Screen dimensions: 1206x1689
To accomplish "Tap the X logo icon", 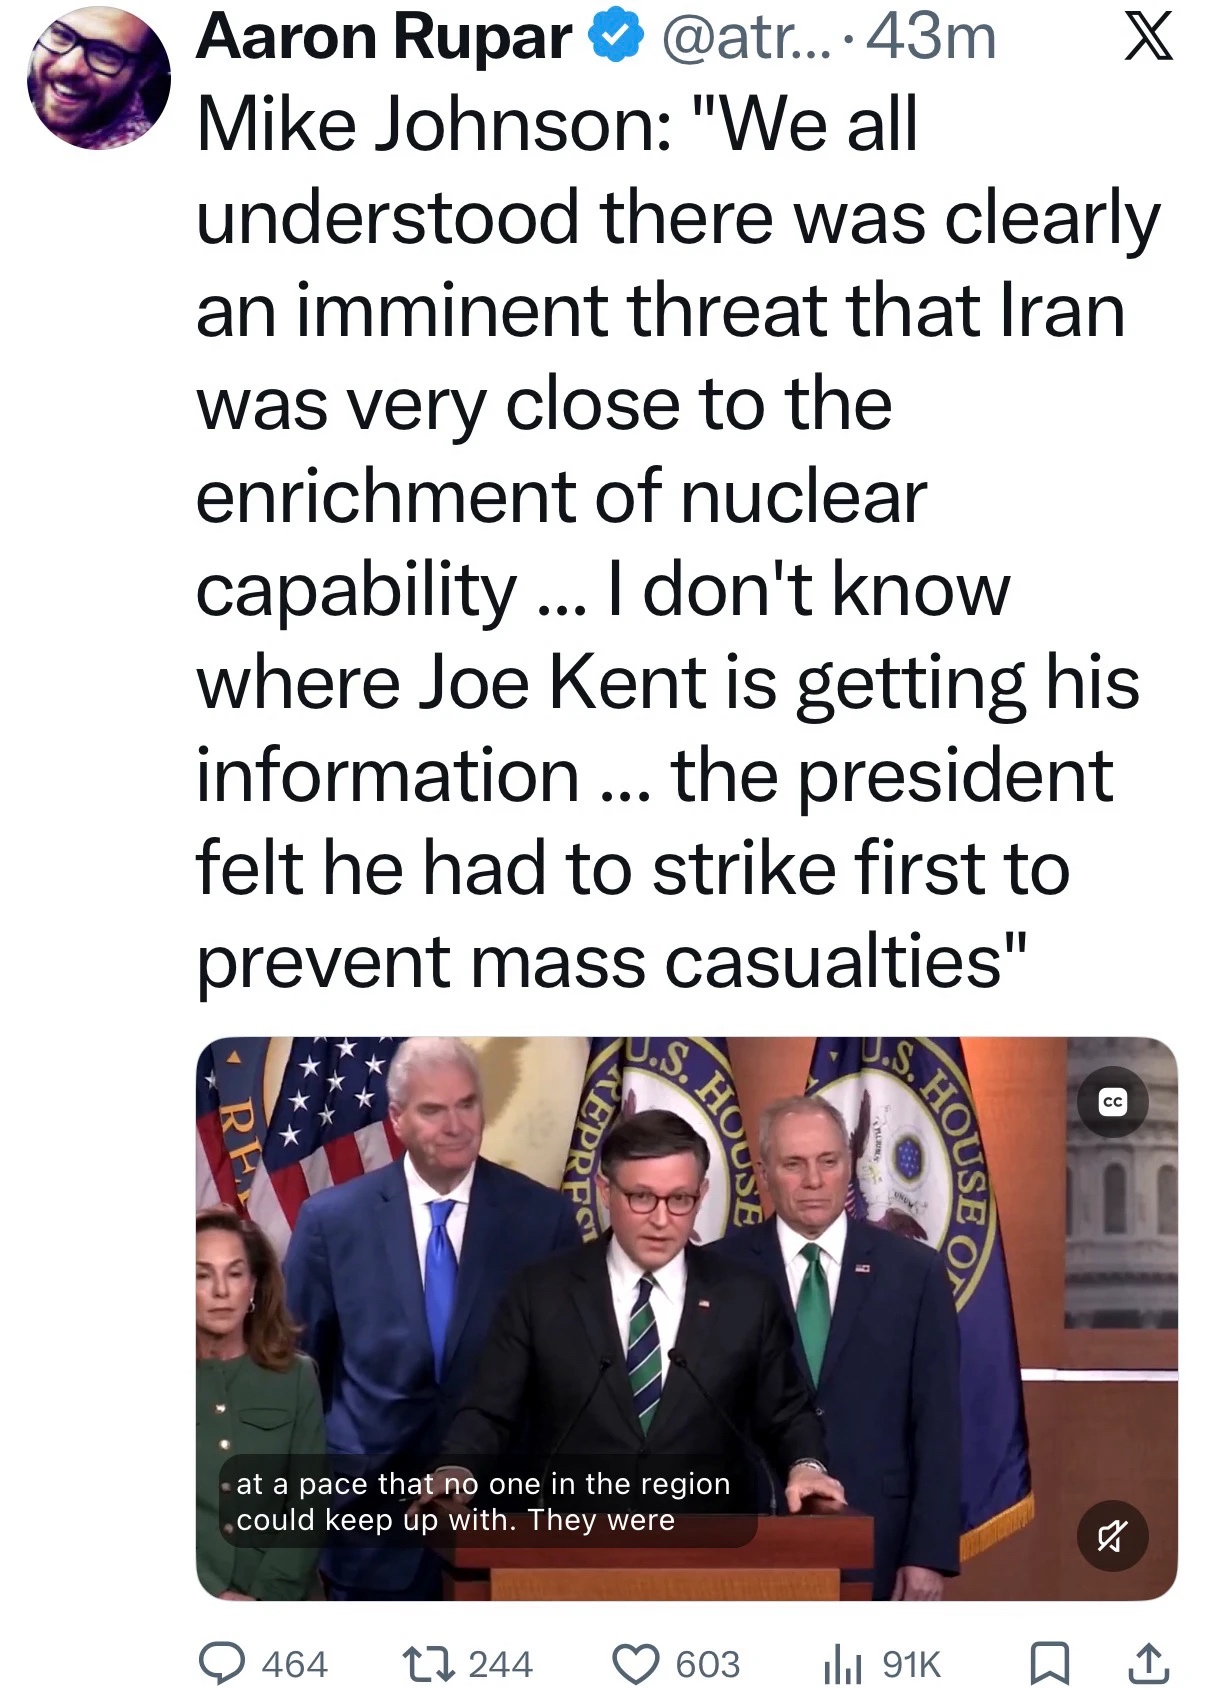I will (1148, 38).
